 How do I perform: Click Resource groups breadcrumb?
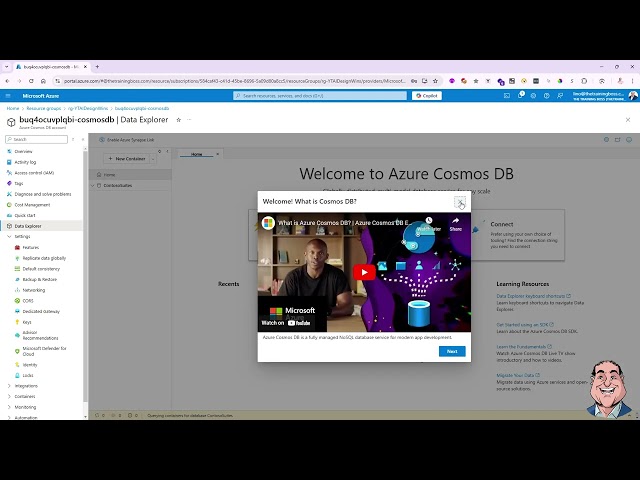[44, 108]
